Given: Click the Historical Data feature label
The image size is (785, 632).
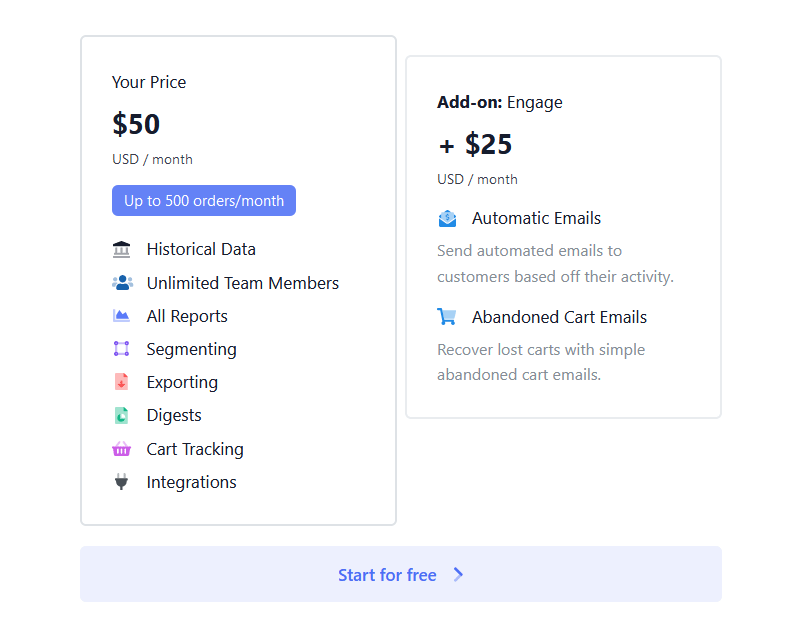Looking at the screenshot, I should (x=201, y=250).
